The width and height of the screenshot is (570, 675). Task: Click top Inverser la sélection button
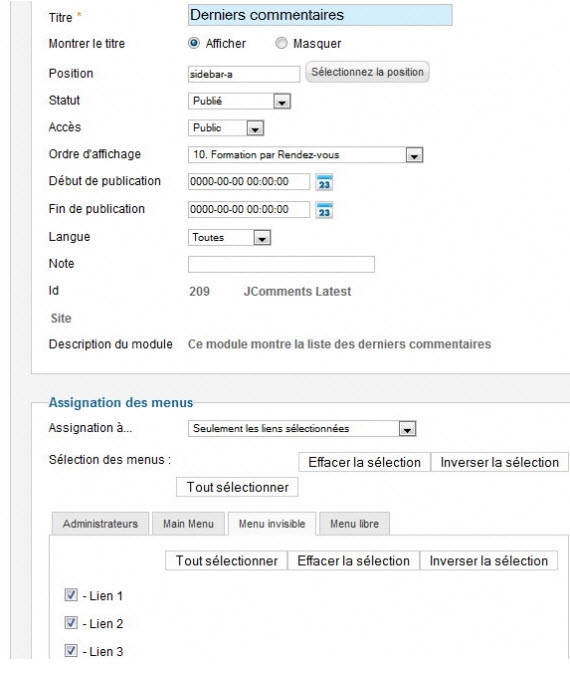(499, 462)
